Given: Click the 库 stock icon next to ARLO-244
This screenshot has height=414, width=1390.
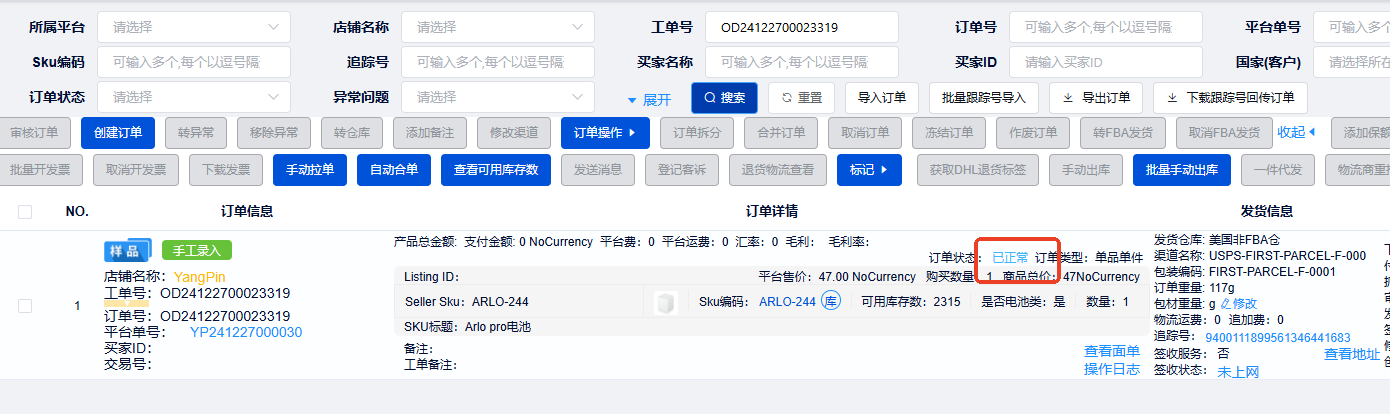Looking at the screenshot, I should (x=830, y=302).
